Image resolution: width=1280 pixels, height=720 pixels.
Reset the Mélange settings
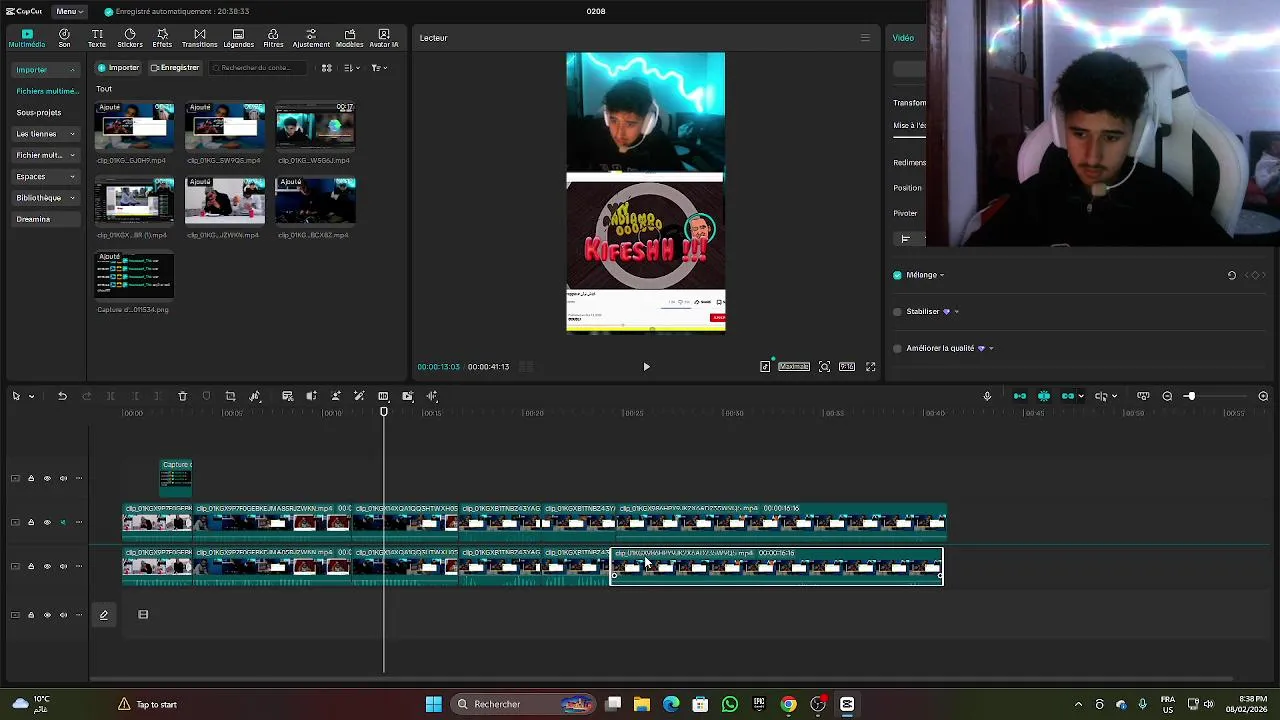click(x=1232, y=275)
